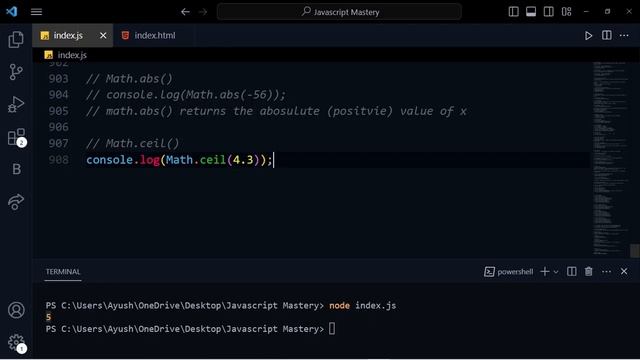
Task: Create new terminal with plus icon
Action: pos(544,272)
